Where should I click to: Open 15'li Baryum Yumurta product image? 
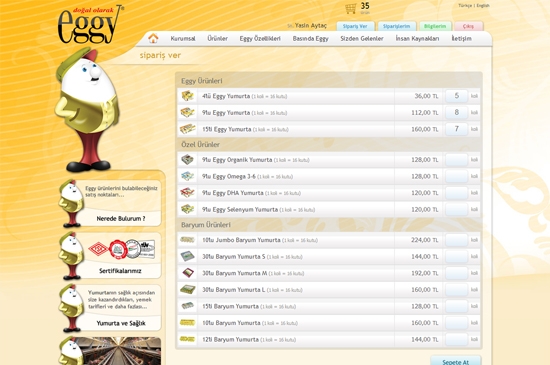pos(188,306)
